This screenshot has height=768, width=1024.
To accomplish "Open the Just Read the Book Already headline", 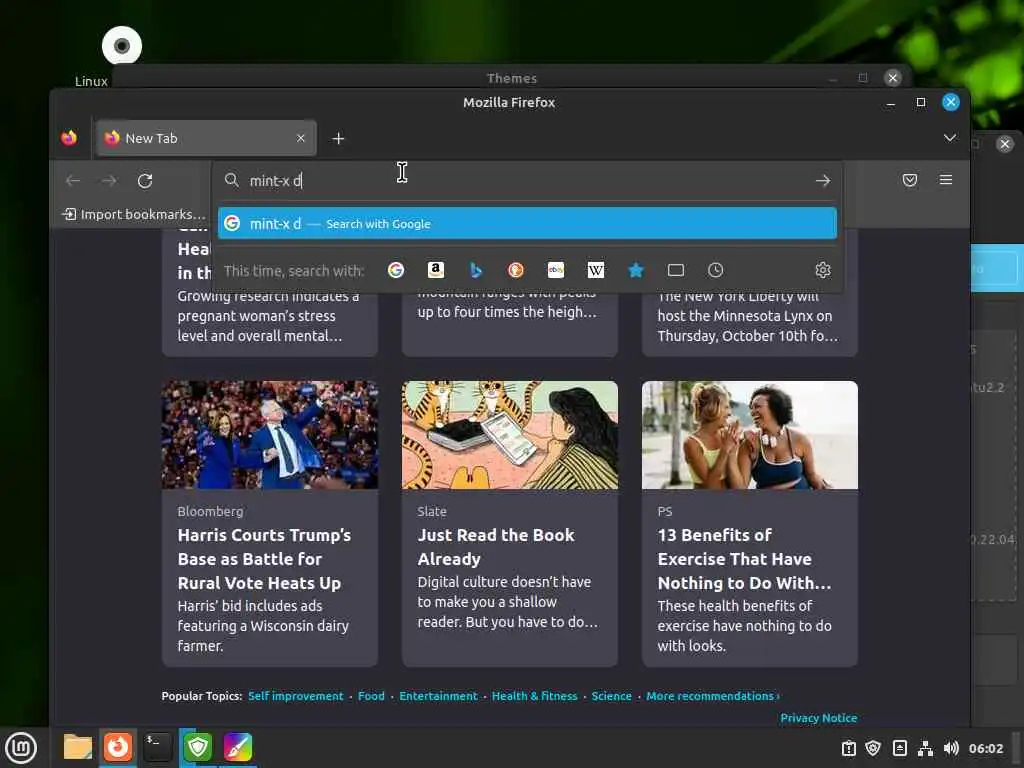I will [x=496, y=547].
